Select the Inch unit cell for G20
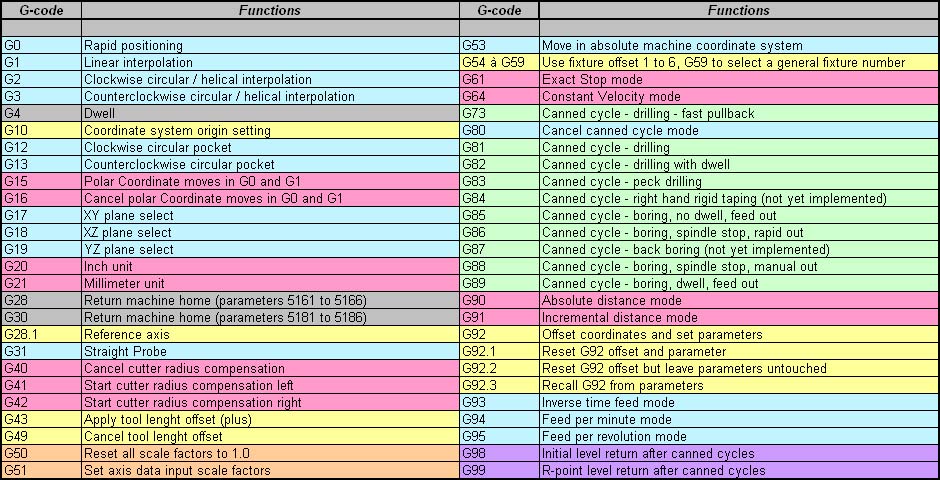940x480 pixels. coord(270,266)
